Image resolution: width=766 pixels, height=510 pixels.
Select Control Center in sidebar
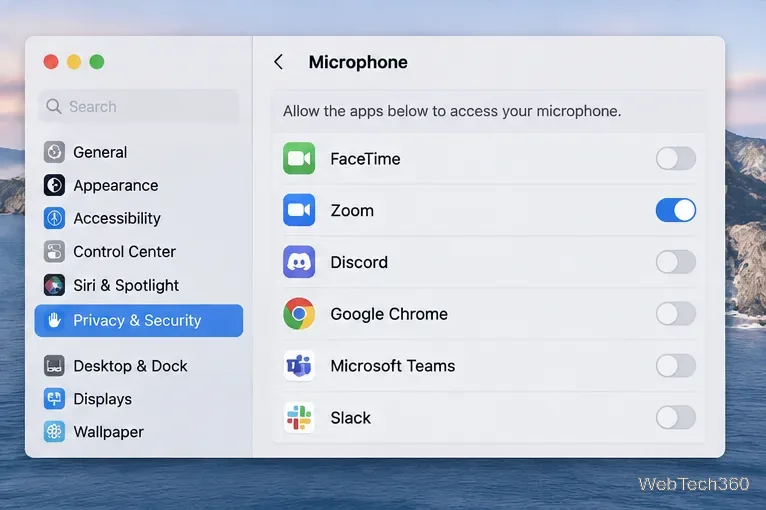click(139, 252)
